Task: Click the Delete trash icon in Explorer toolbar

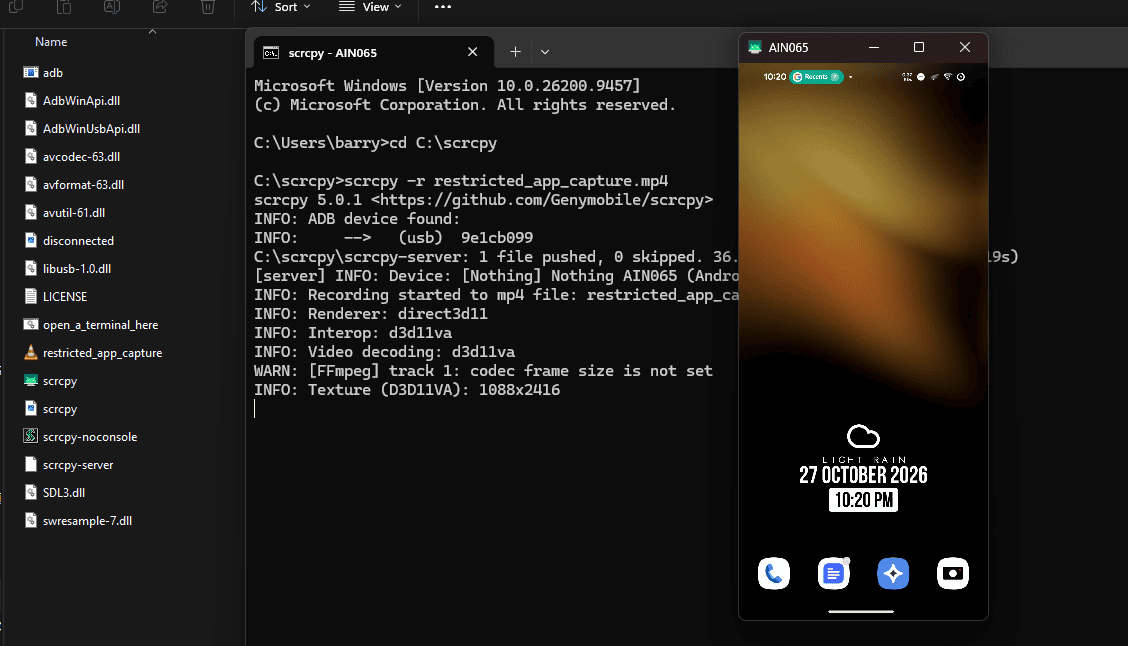Action: (208, 6)
